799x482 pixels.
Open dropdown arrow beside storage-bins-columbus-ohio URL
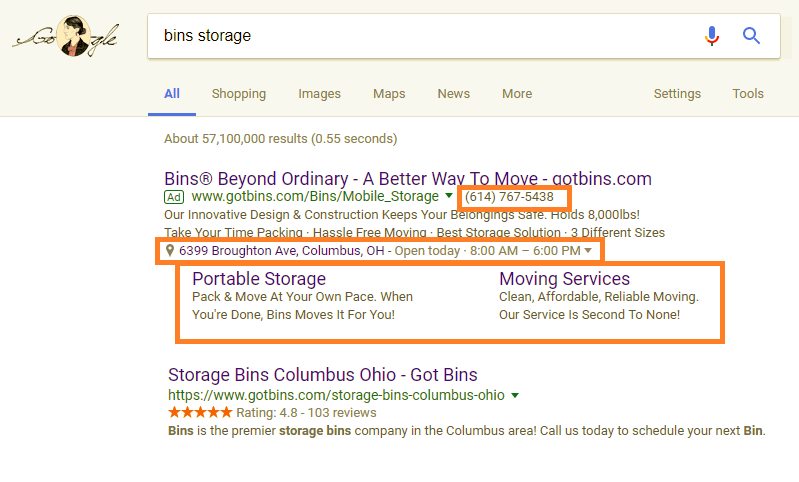tap(515, 395)
